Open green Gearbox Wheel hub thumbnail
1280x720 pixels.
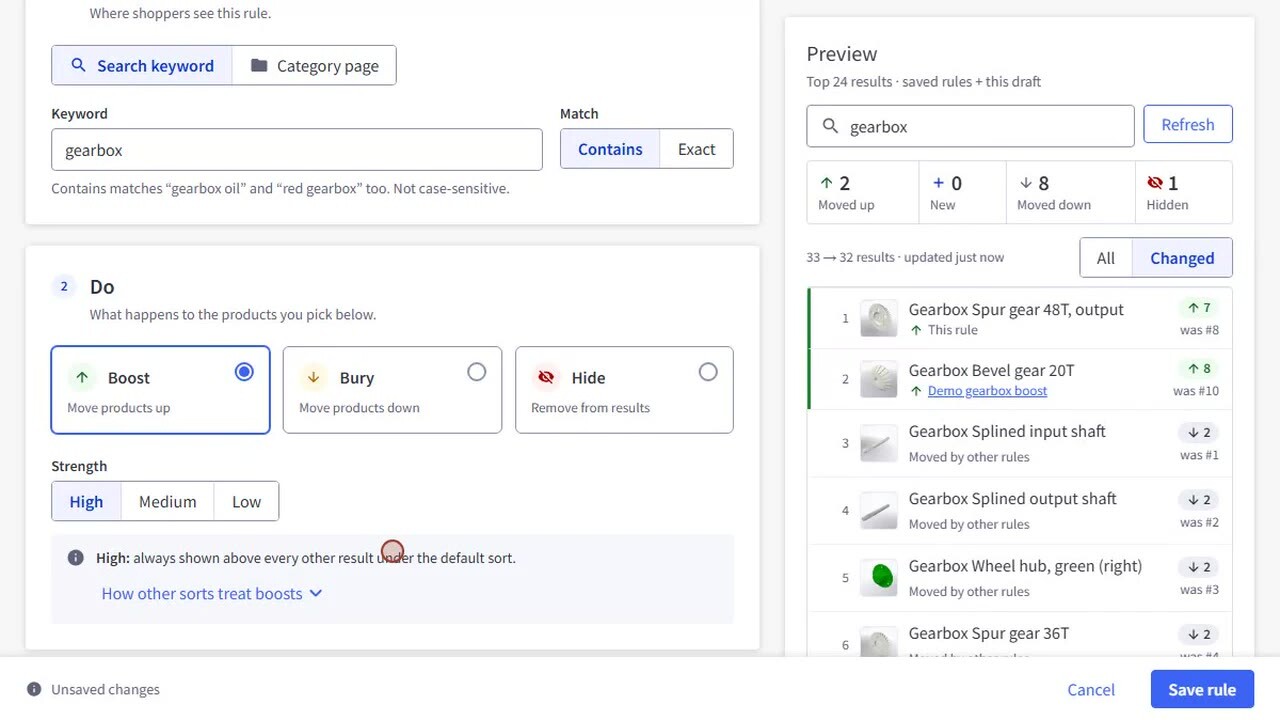click(879, 578)
